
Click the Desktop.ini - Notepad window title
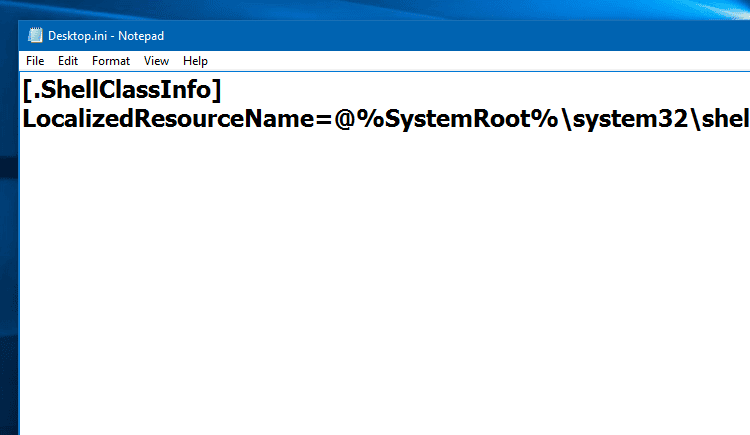[106, 36]
